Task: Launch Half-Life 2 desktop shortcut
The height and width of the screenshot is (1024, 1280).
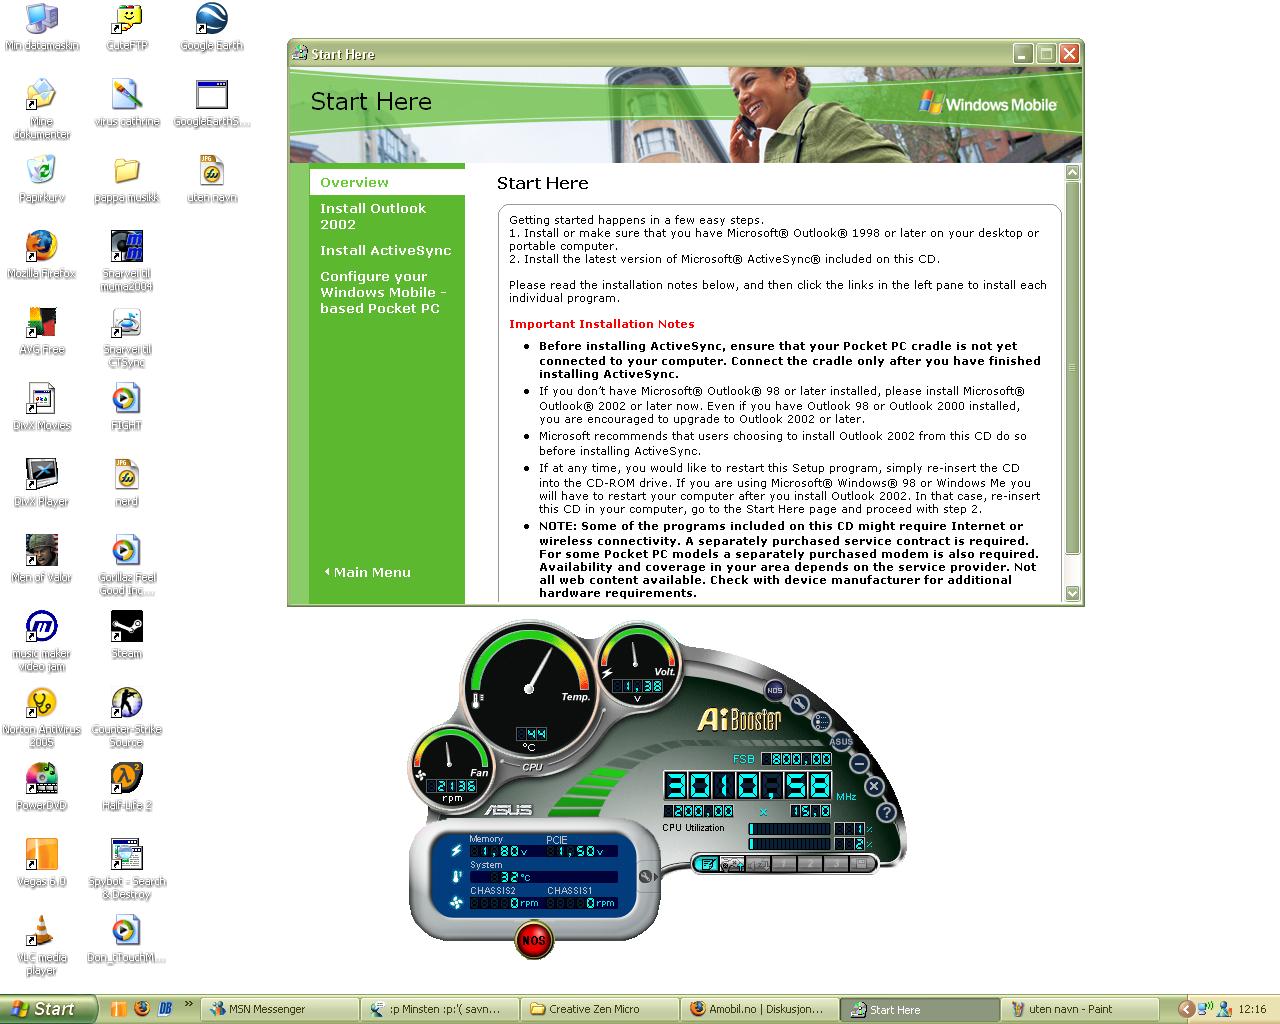Action: [126, 787]
